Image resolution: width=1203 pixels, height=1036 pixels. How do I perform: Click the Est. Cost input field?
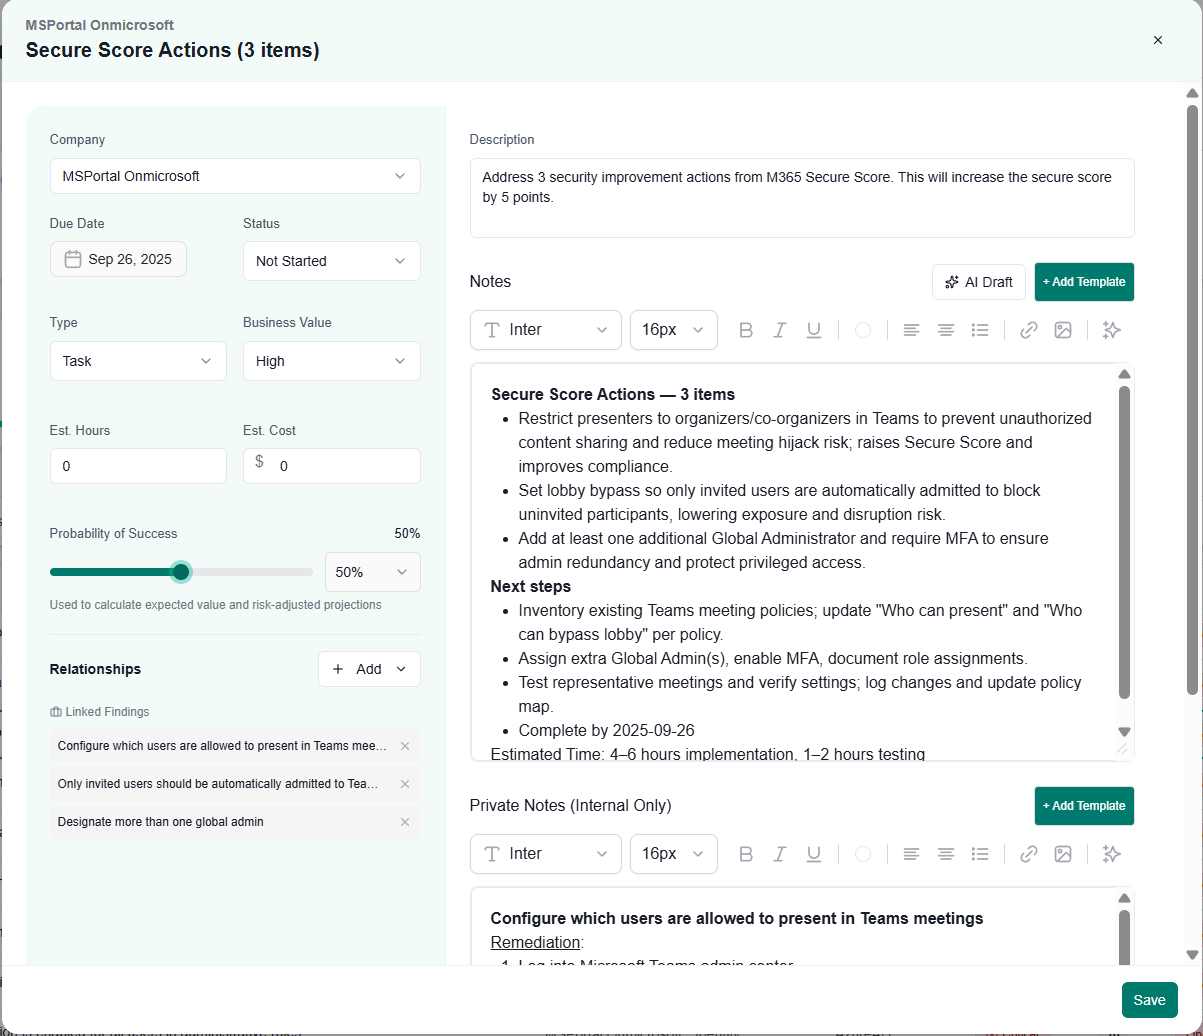(x=332, y=466)
